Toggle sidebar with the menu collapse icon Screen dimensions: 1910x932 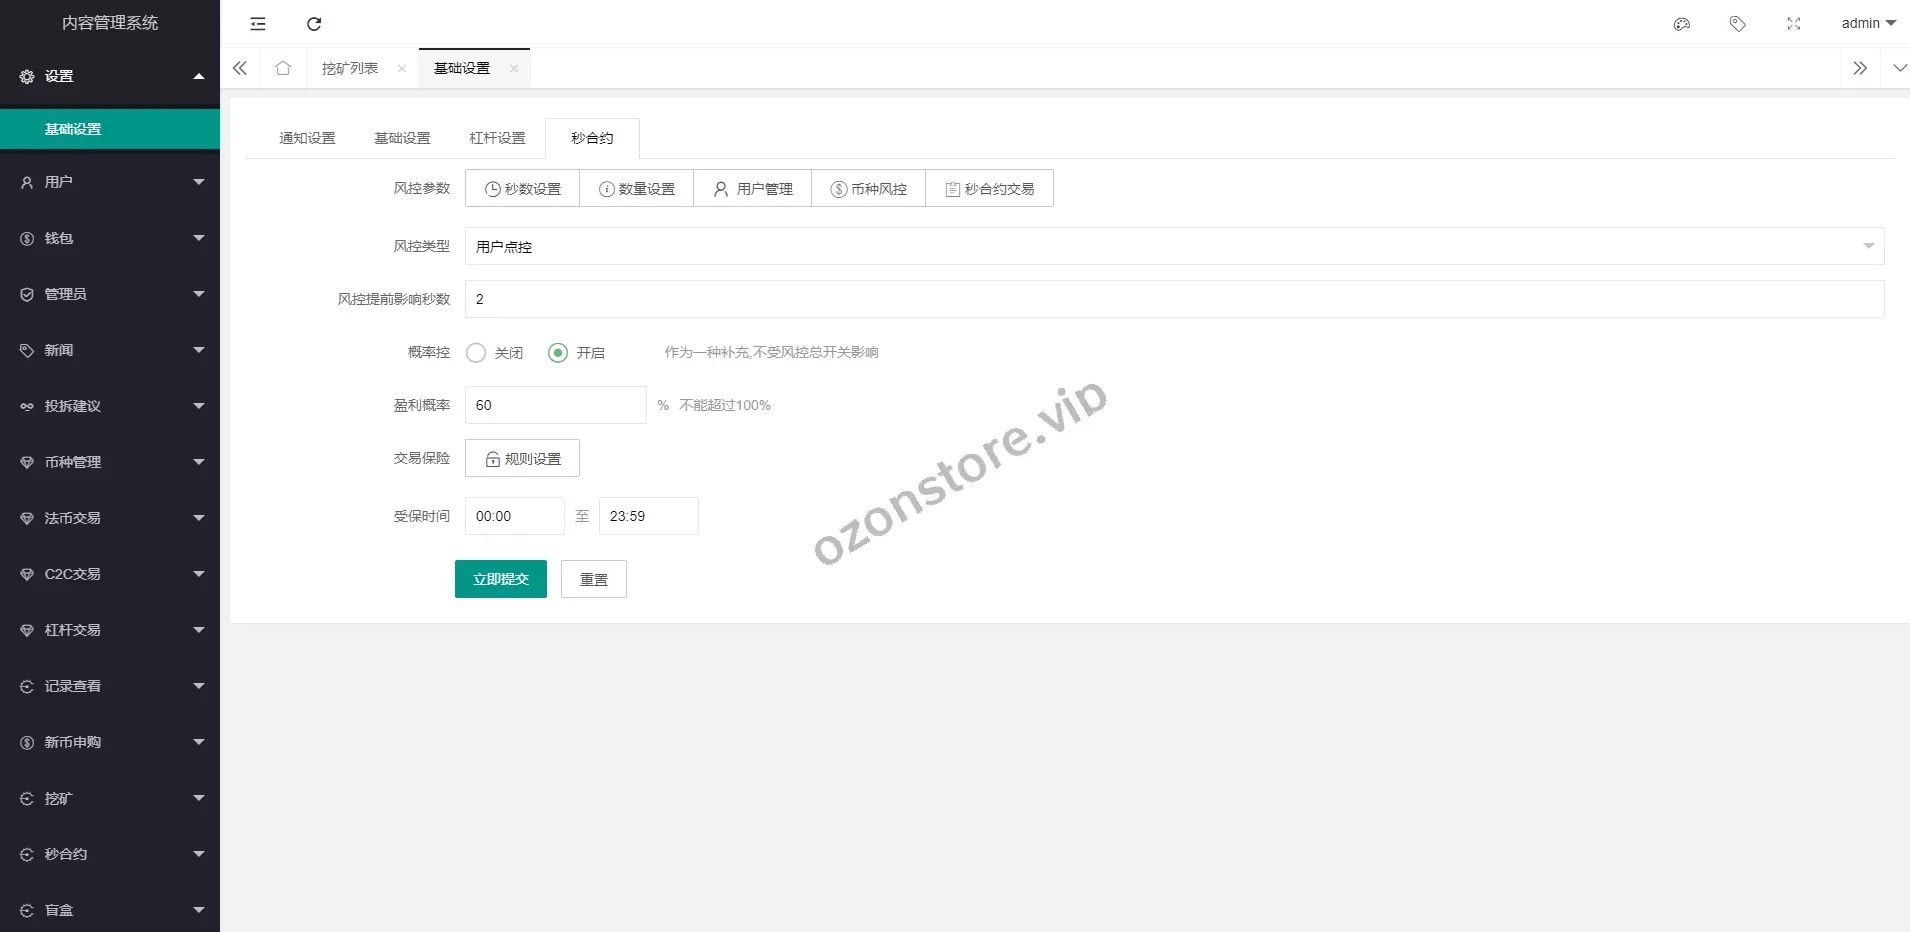pyautogui.click(x=258, y=24)
